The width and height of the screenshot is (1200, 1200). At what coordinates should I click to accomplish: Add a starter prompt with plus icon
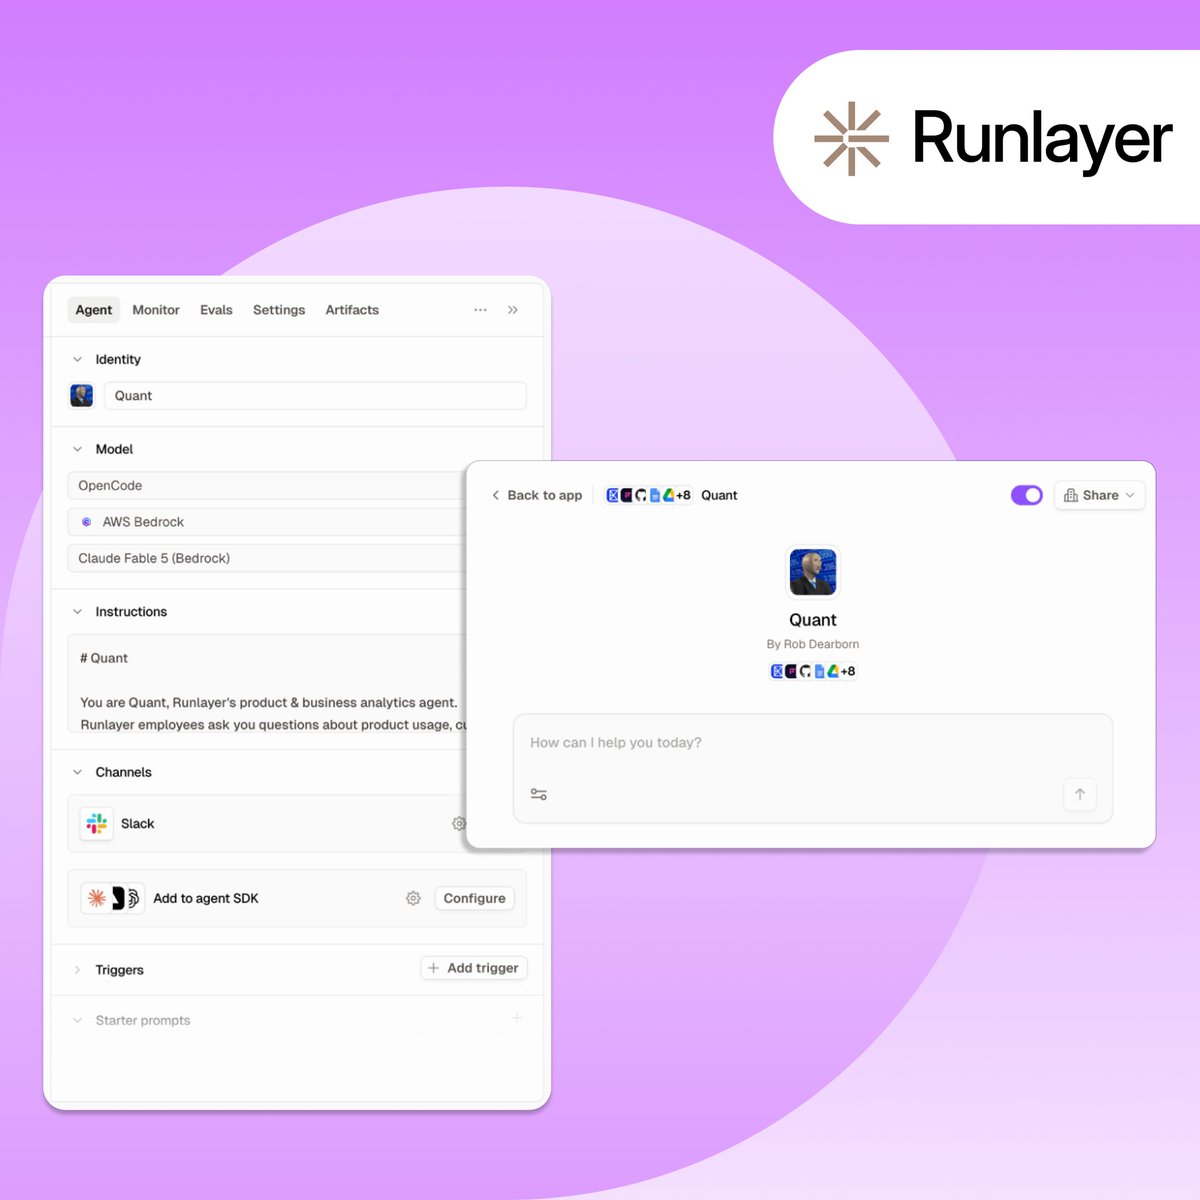pos(517,1018)
